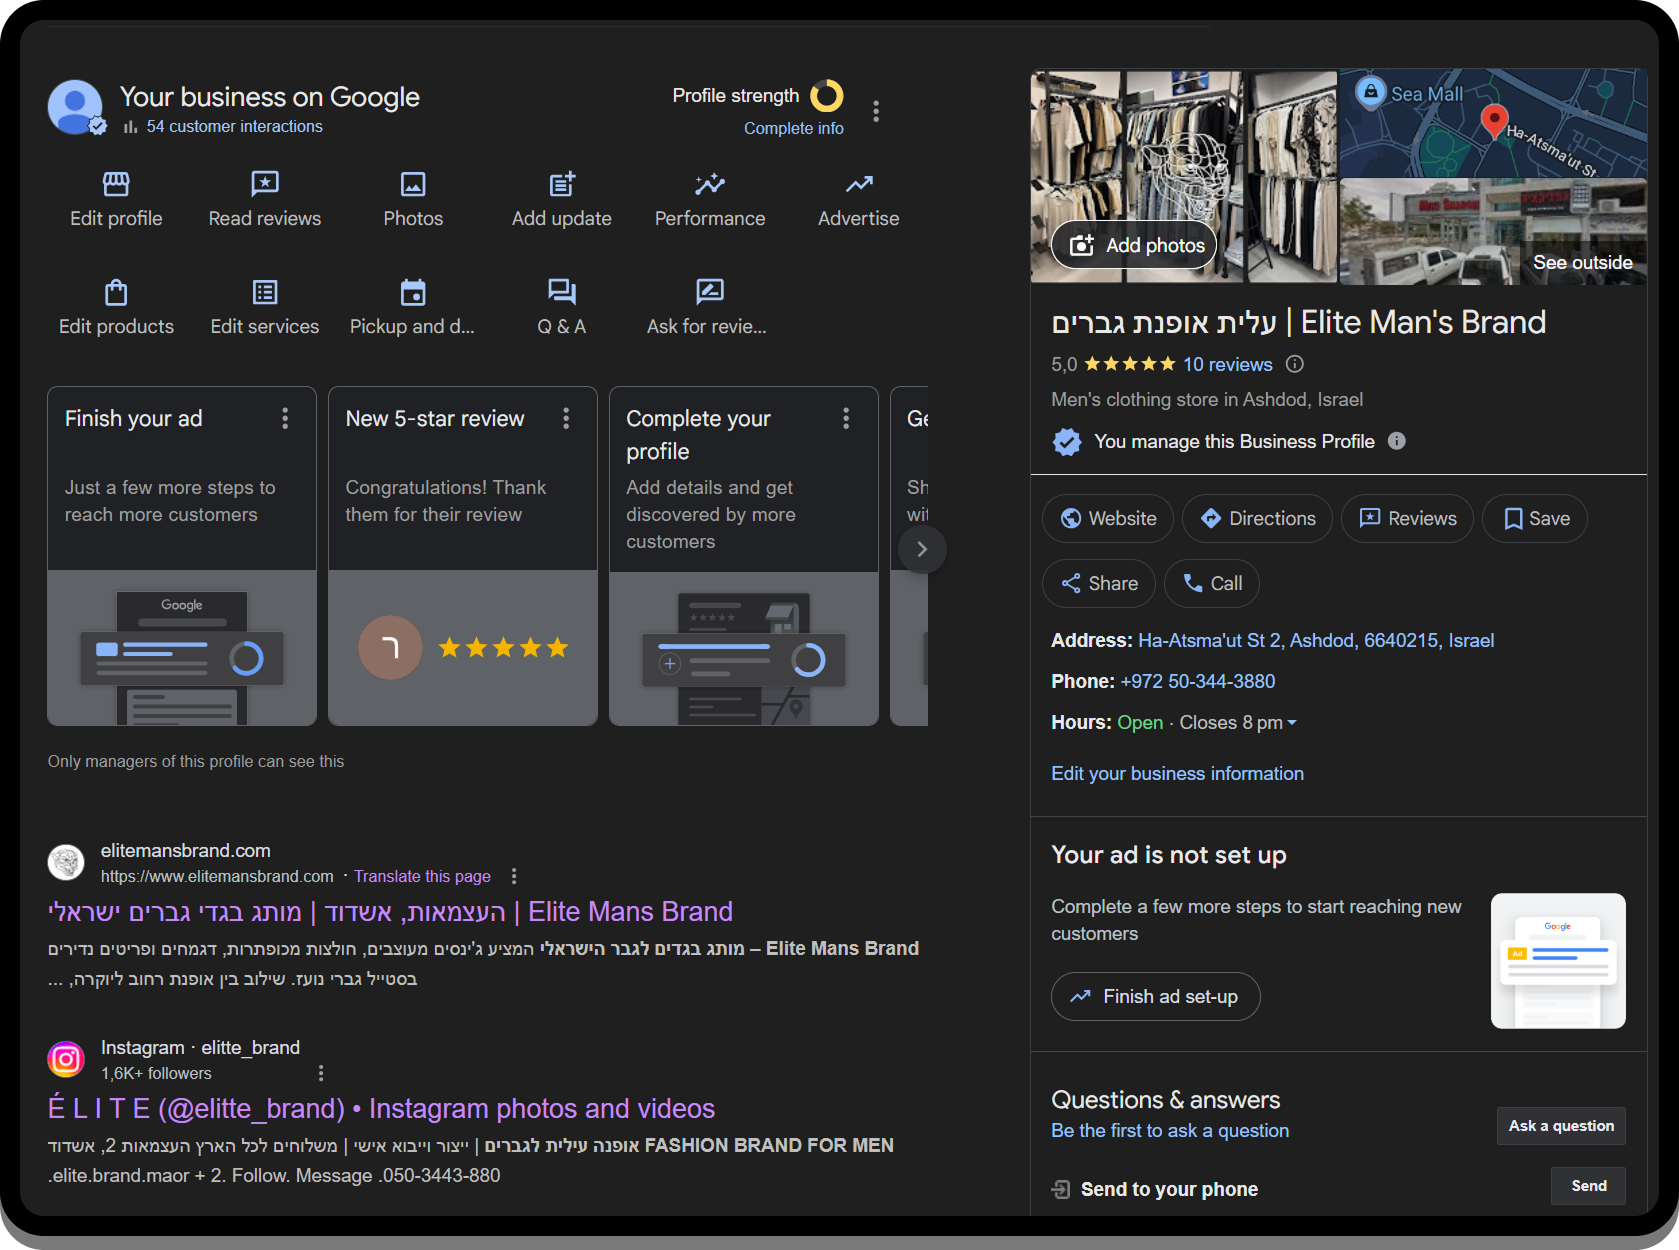Click the Call button
Viewport: 1679px width, 1250px height.
tap(1212, 584)
